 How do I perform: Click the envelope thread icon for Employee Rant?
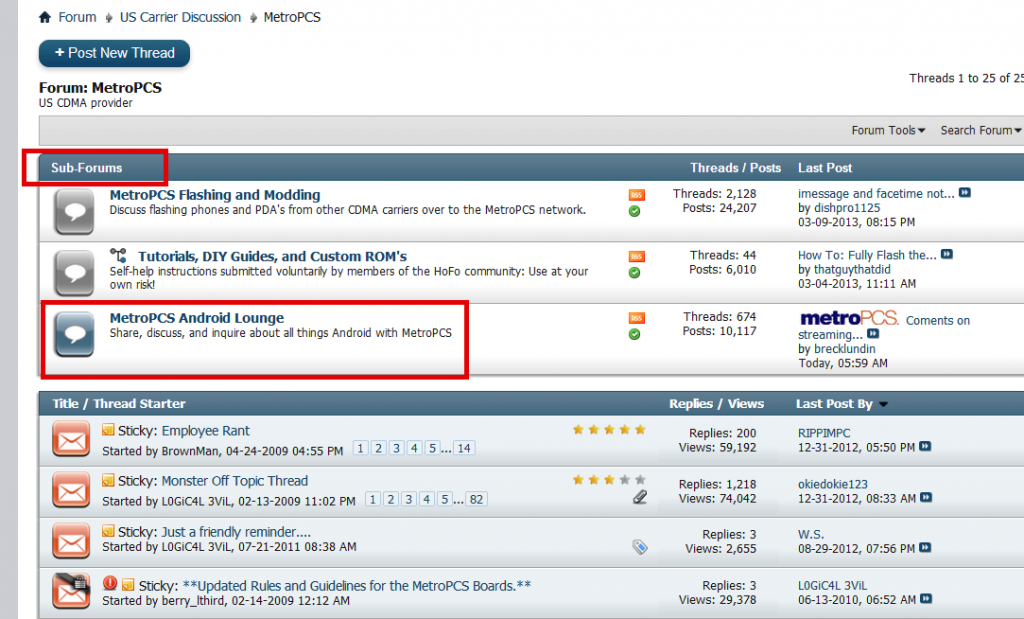pyautogui.click(x=71, y=439)
